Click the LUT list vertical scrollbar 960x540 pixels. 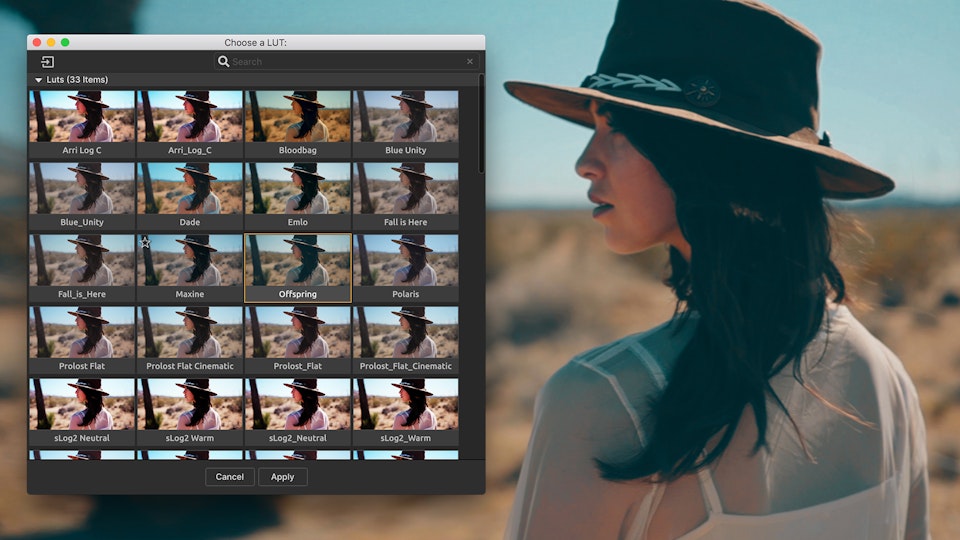[481, 130]
